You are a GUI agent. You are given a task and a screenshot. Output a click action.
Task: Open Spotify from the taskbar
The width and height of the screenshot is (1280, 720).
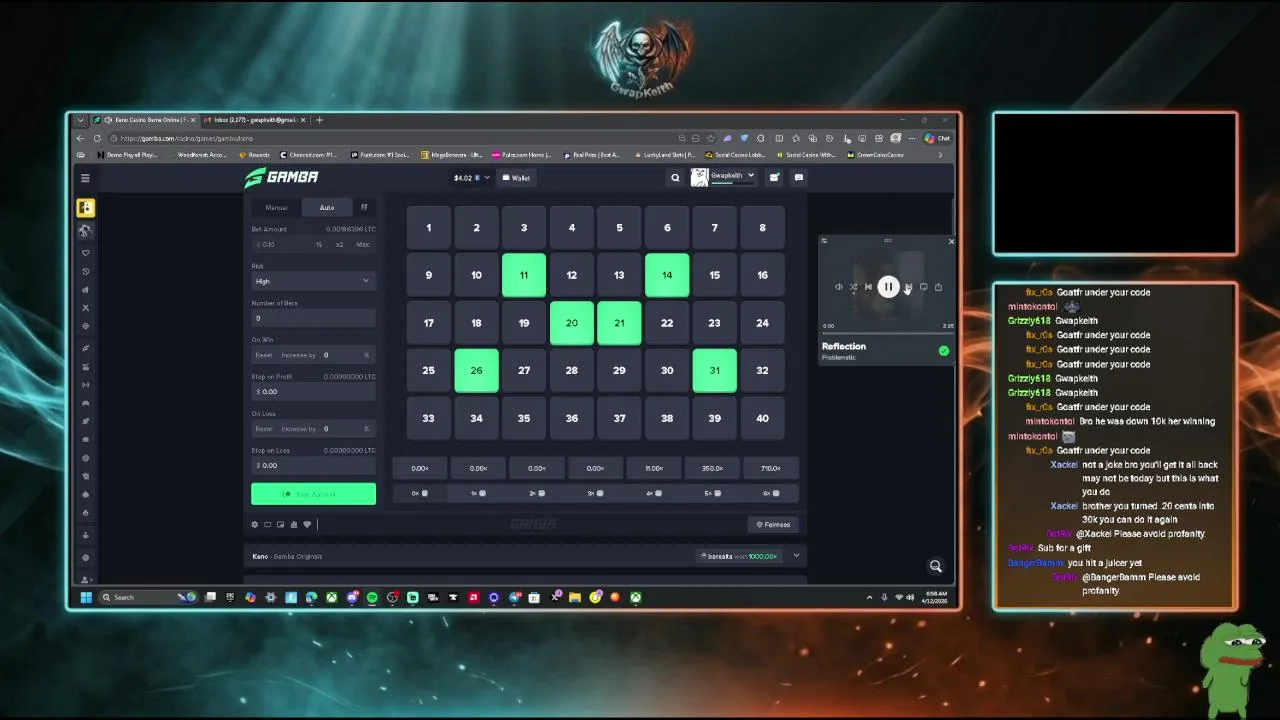[x=372, y=597]
